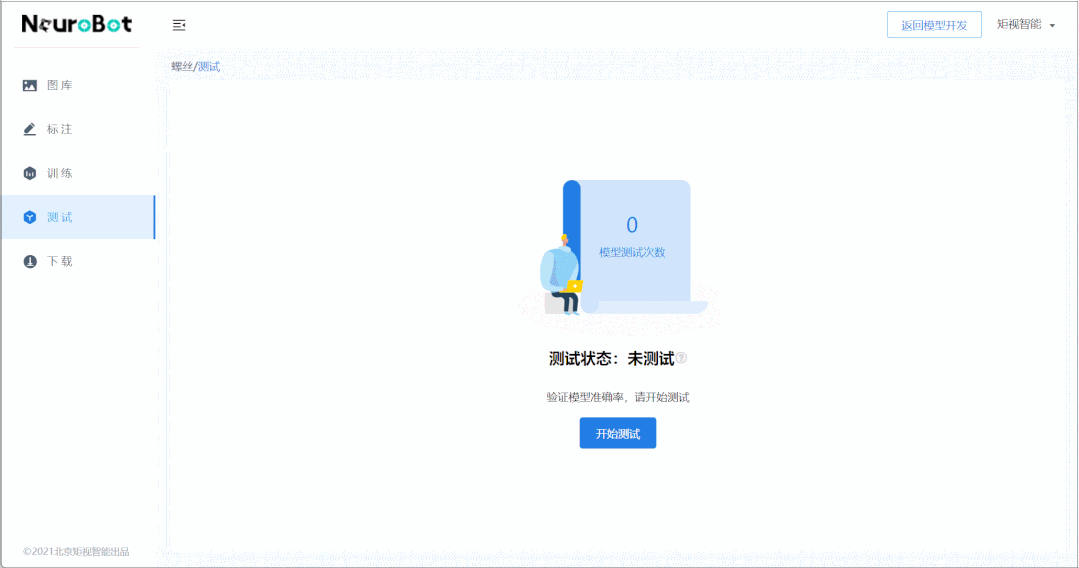The height and width of the screenshot is (568, 1079).
Task: Click the ©2021 北京矩视智能出品 footer text
Action: (76, 551)
